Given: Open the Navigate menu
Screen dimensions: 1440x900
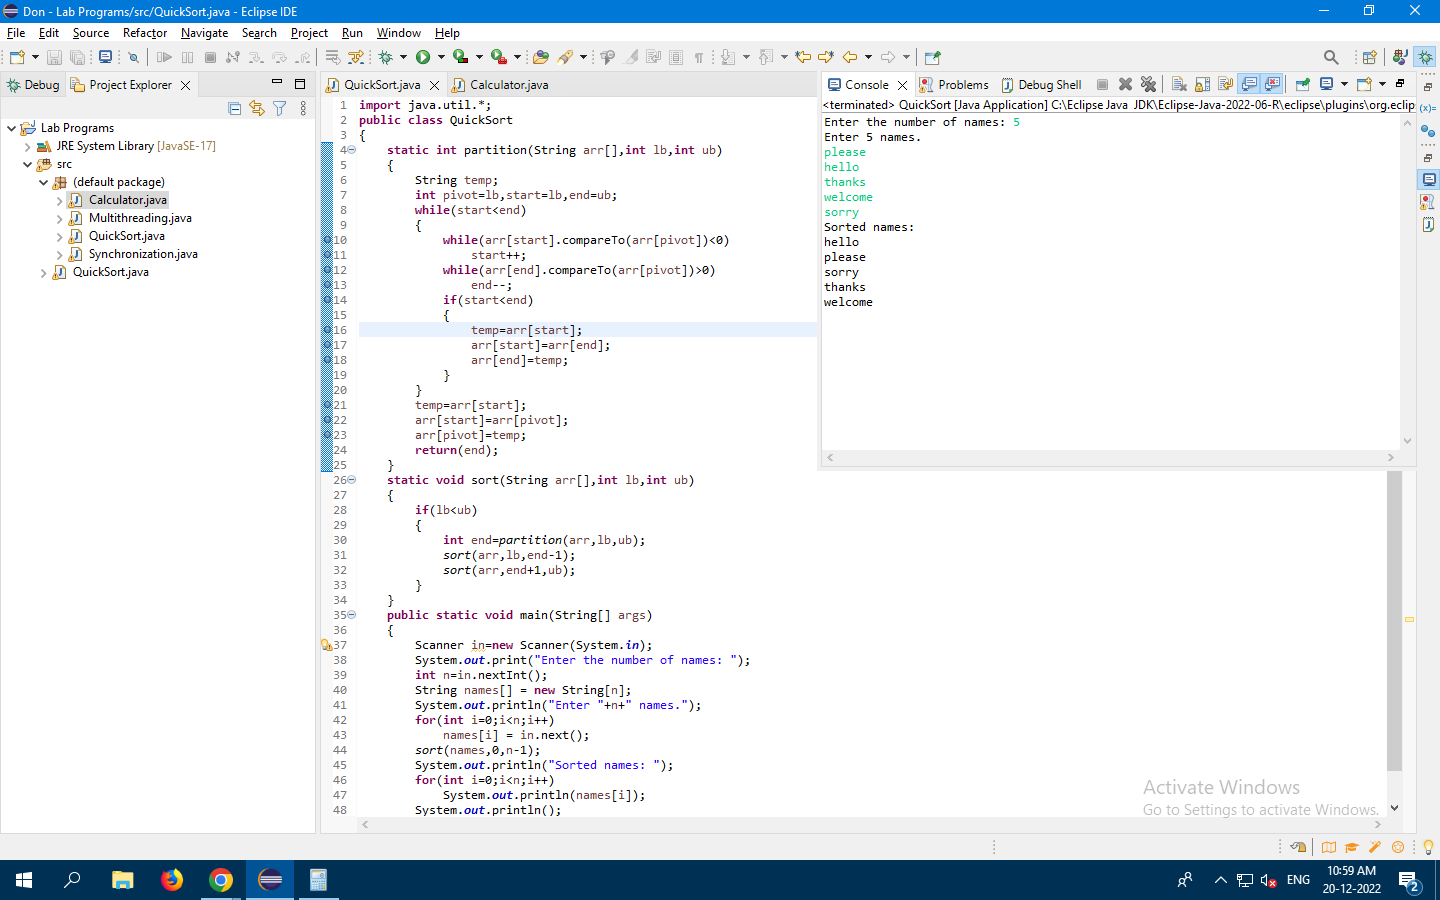Looking at the screenshot, I should point(204,33).
